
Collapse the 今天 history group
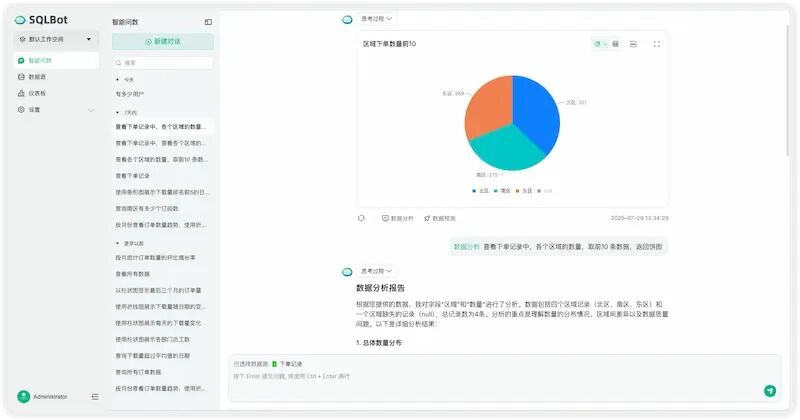[x=117, y=80]
